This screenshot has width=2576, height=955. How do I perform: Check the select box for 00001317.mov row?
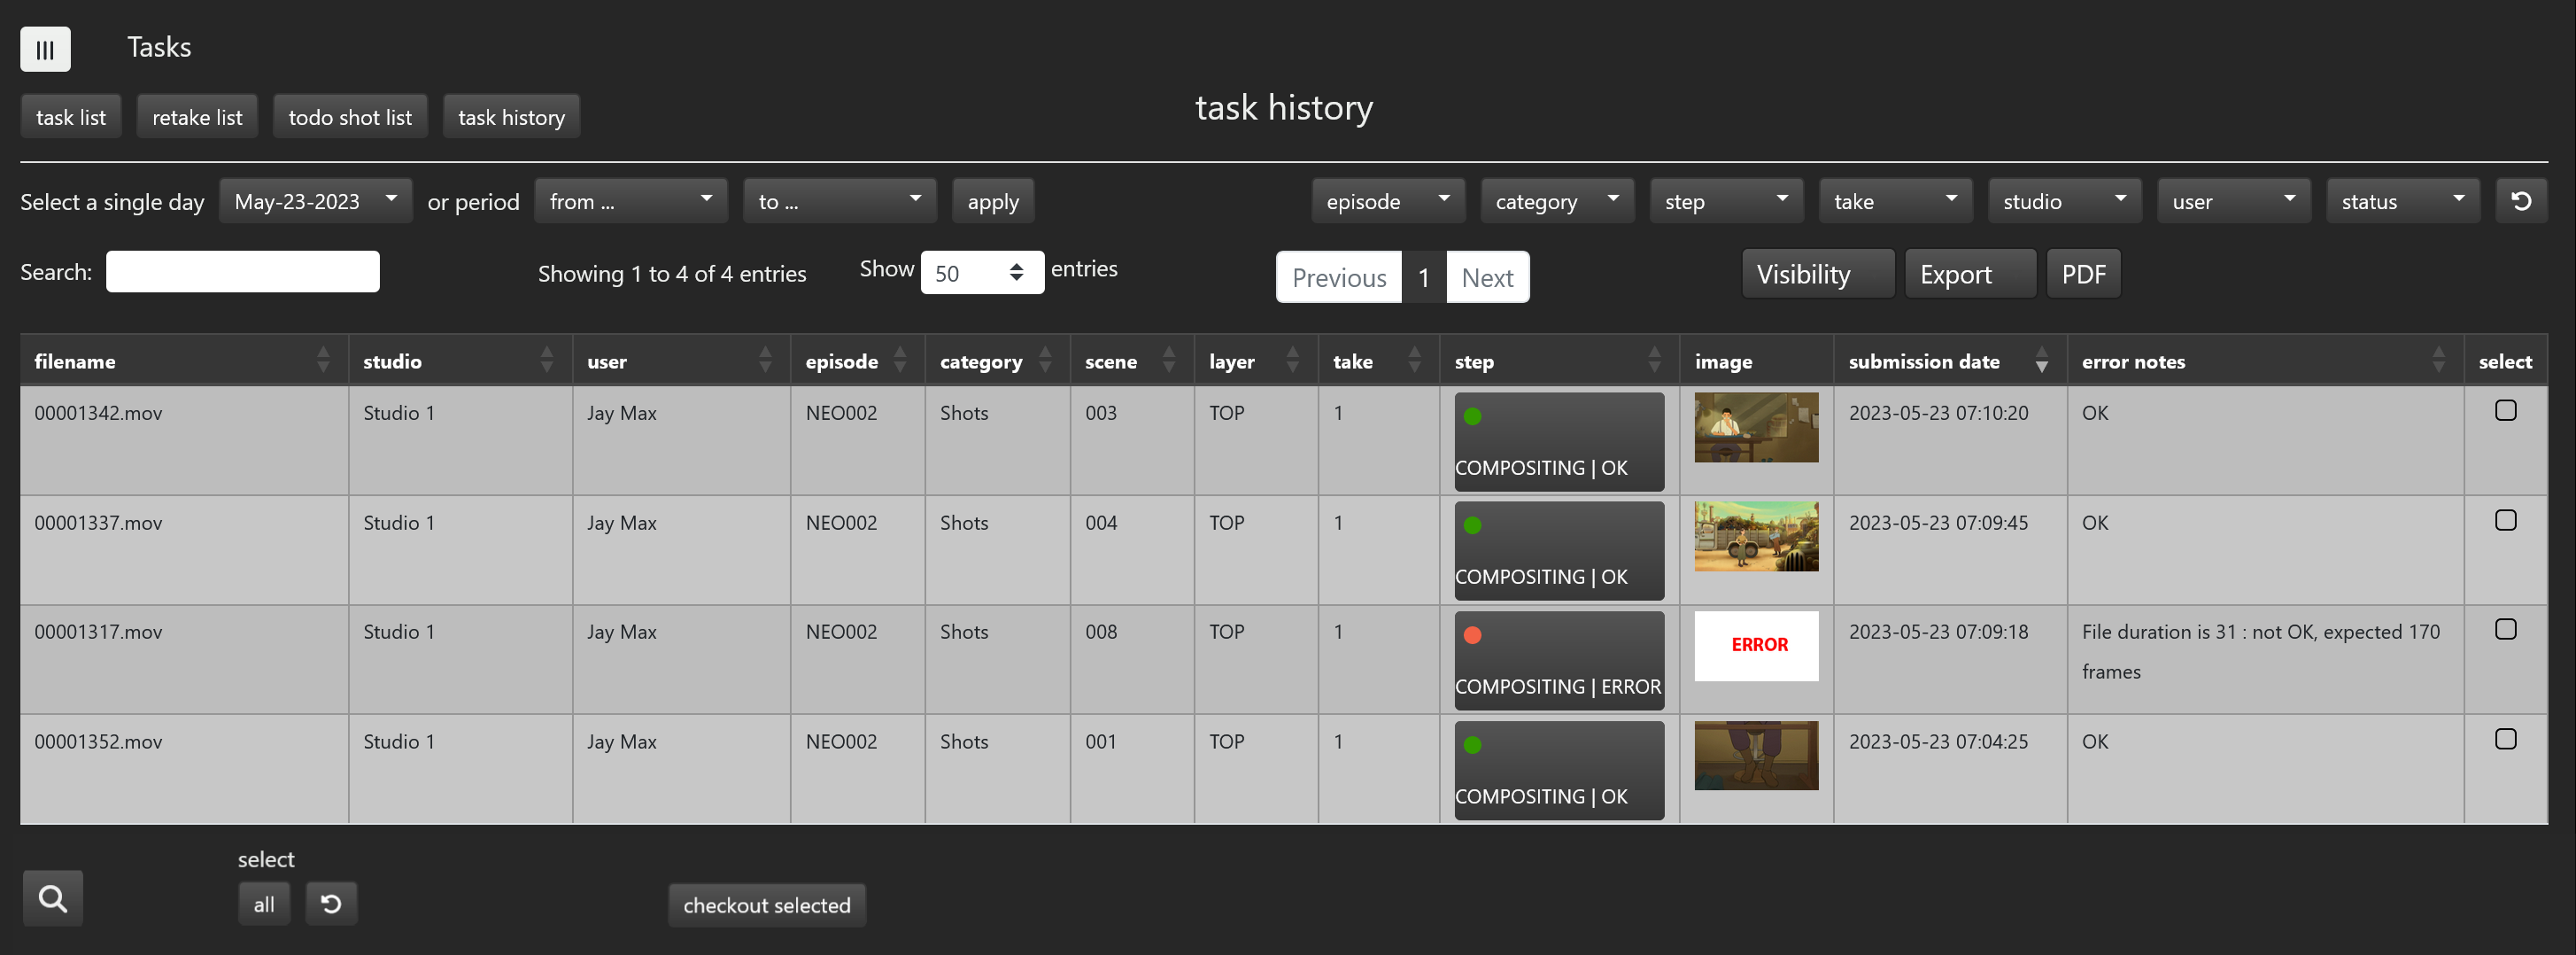[x=2505, y=630]
